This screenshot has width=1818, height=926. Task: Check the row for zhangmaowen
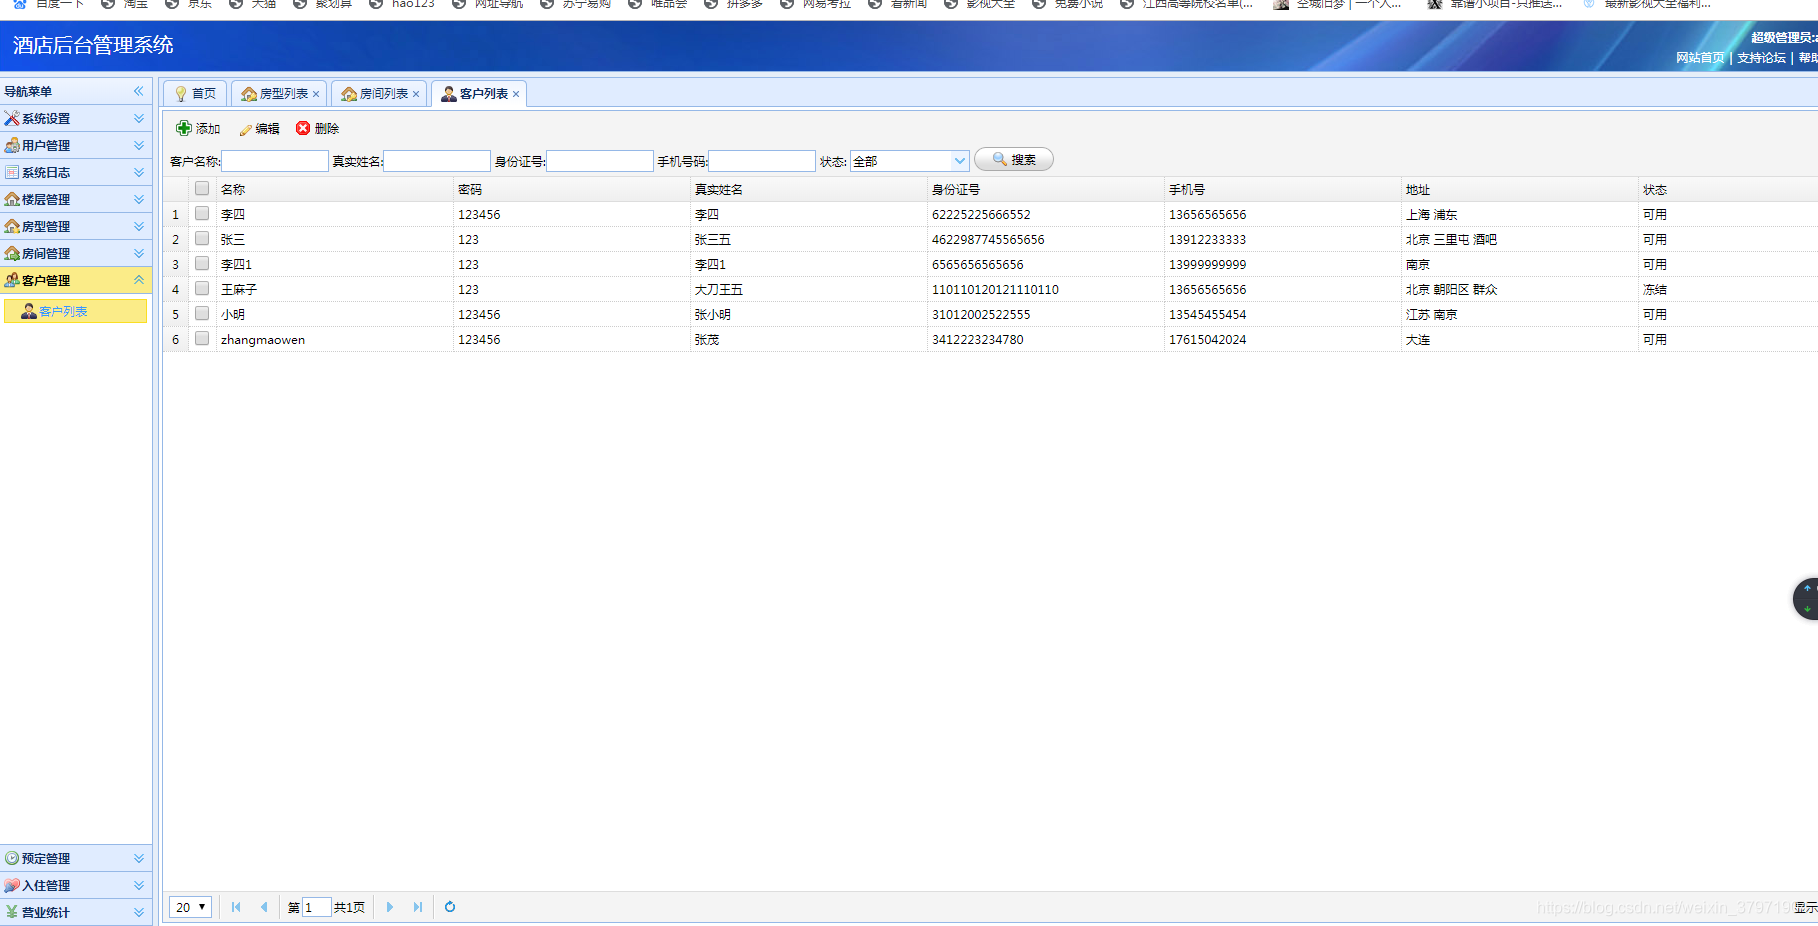[202, 338]
